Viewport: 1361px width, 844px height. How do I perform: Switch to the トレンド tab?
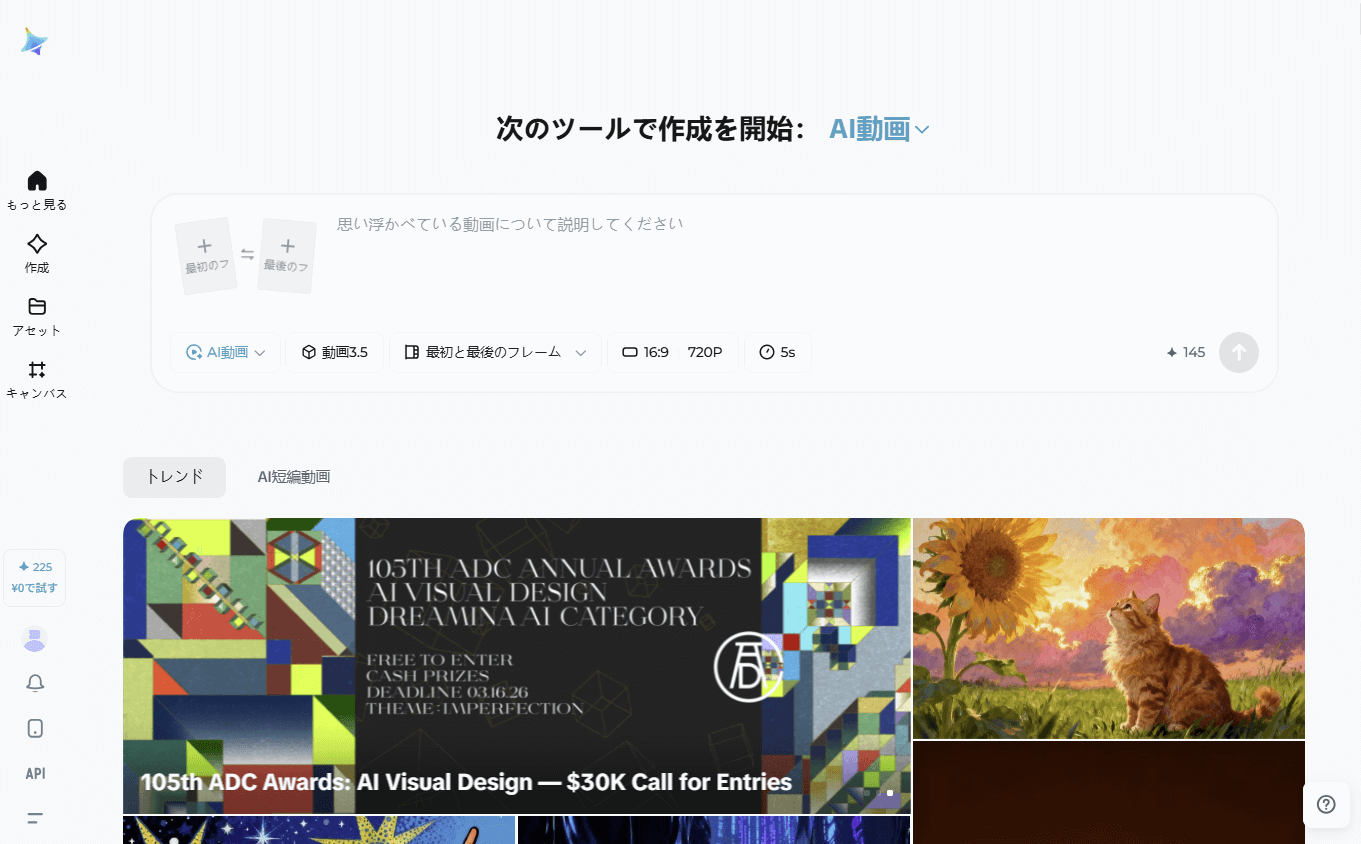point(174,477)
